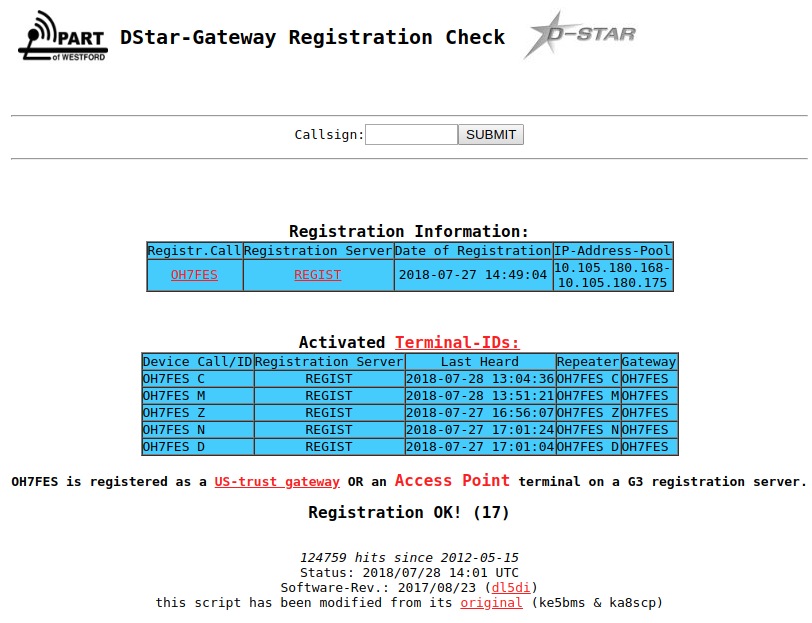
Task: Open the dl5di software revision link
Action: tap(511, 587)
